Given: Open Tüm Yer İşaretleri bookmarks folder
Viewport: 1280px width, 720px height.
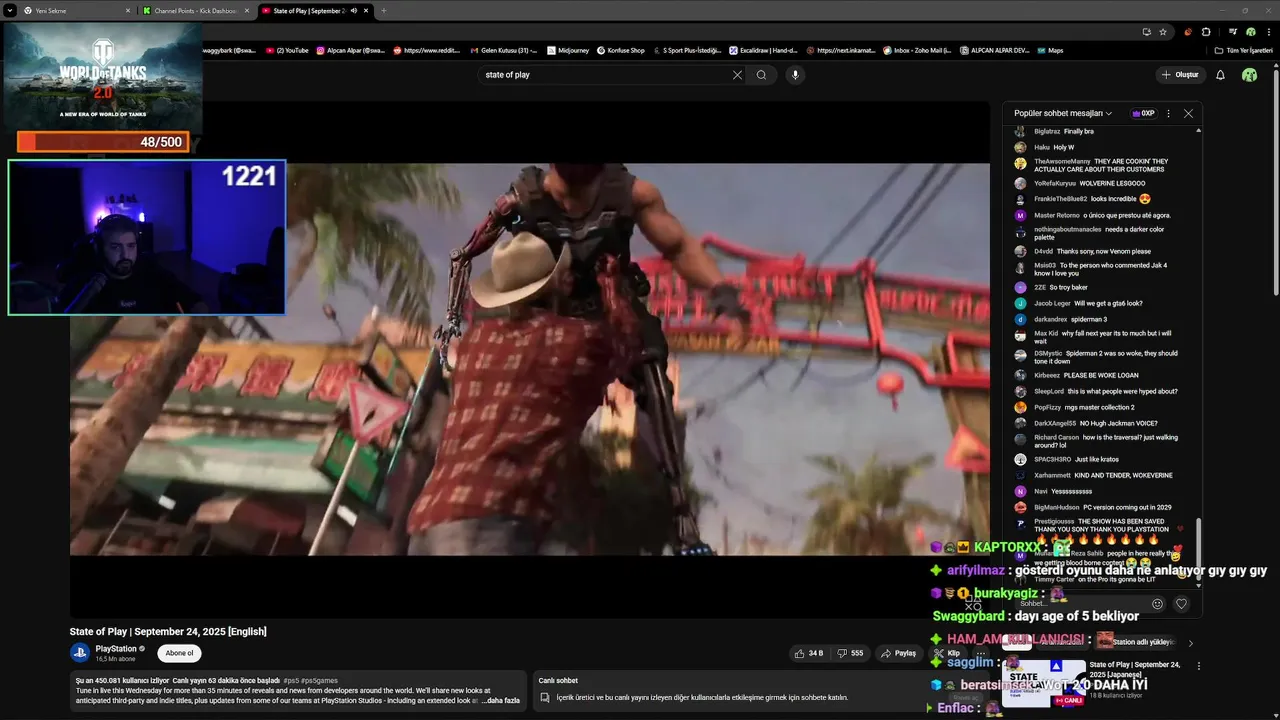Looking at the screenshot, I should [x=1246, y=50].
